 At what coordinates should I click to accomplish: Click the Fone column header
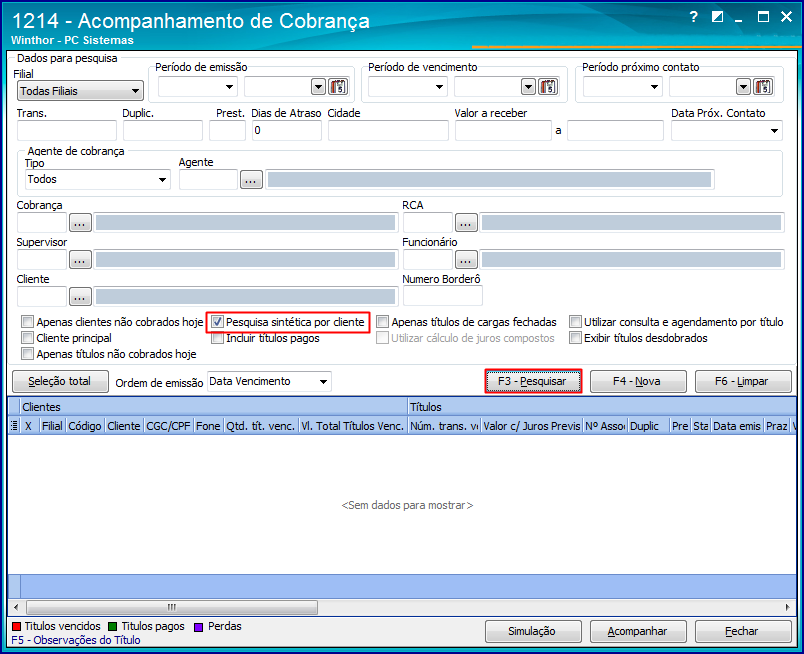[208, 426]
